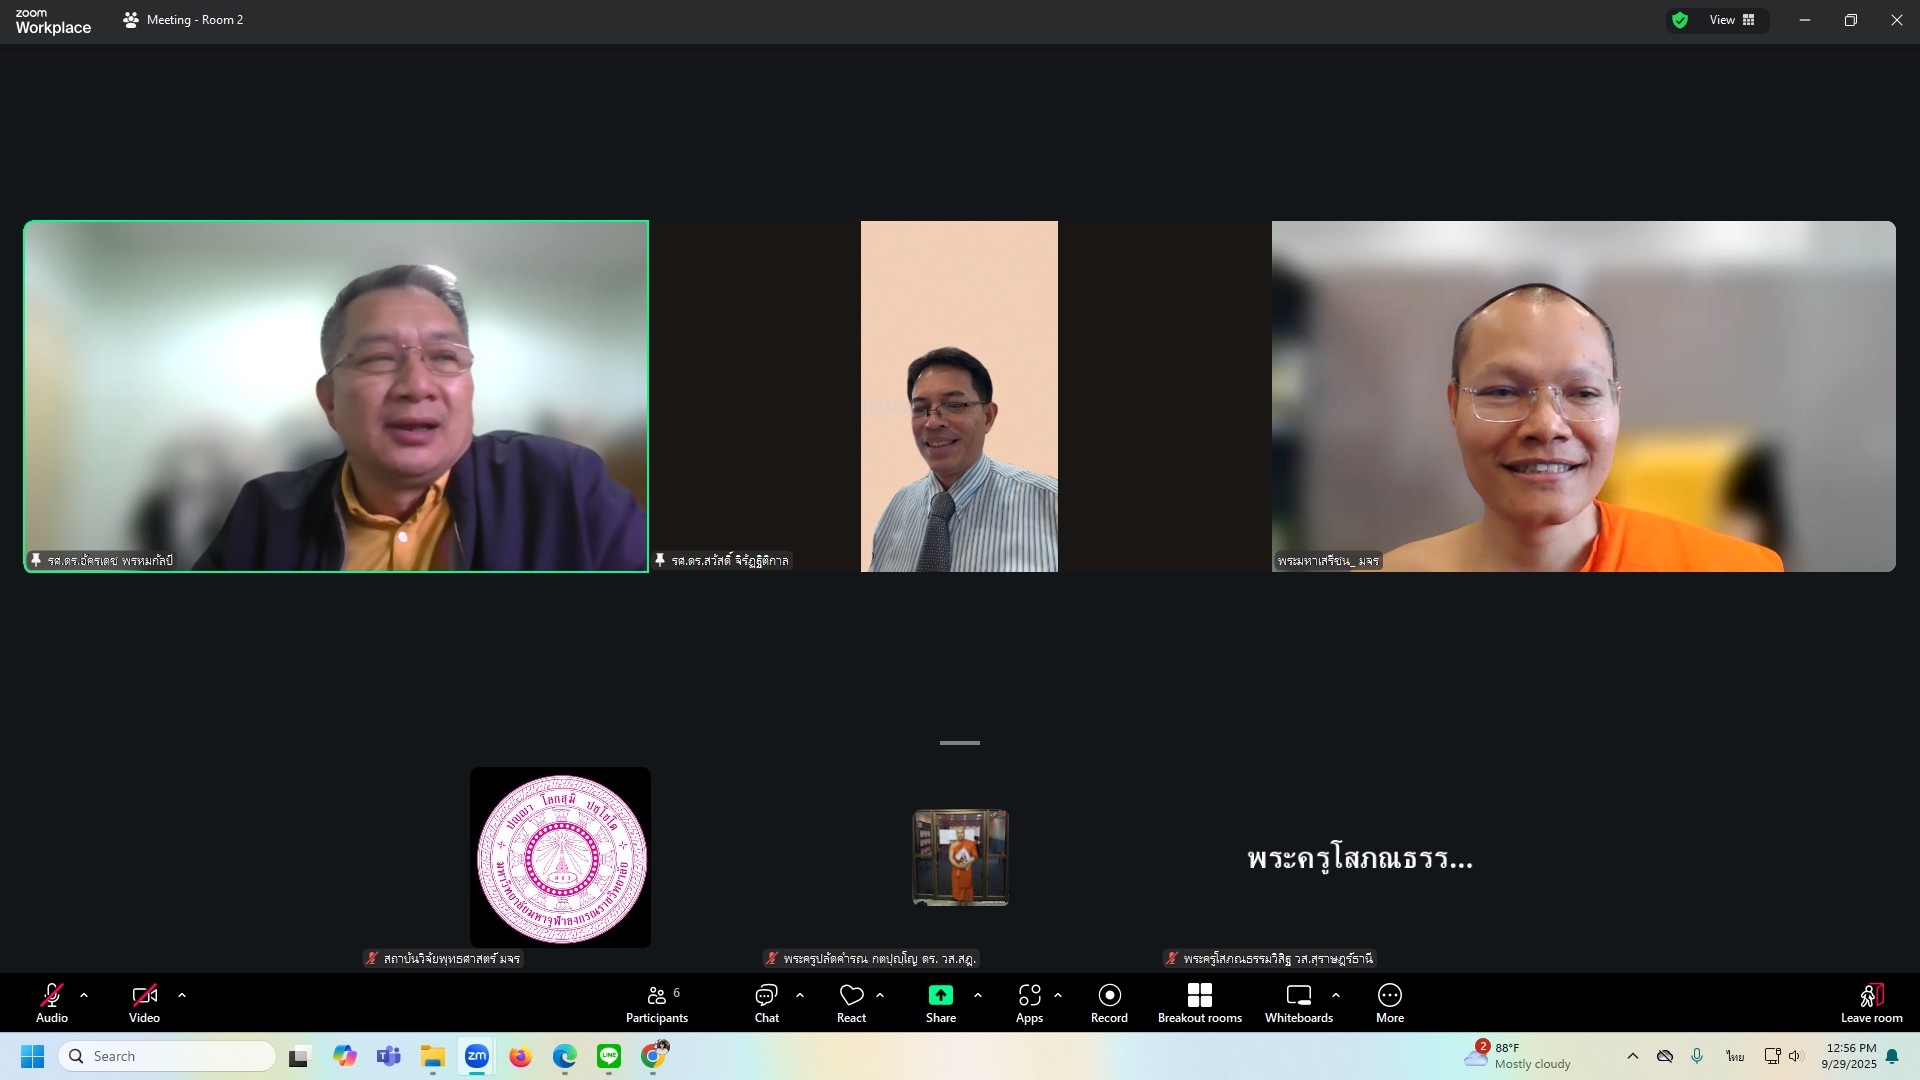1920x1080 pixels.
Task: Open the View layout menu
Action: (1732, 20)
